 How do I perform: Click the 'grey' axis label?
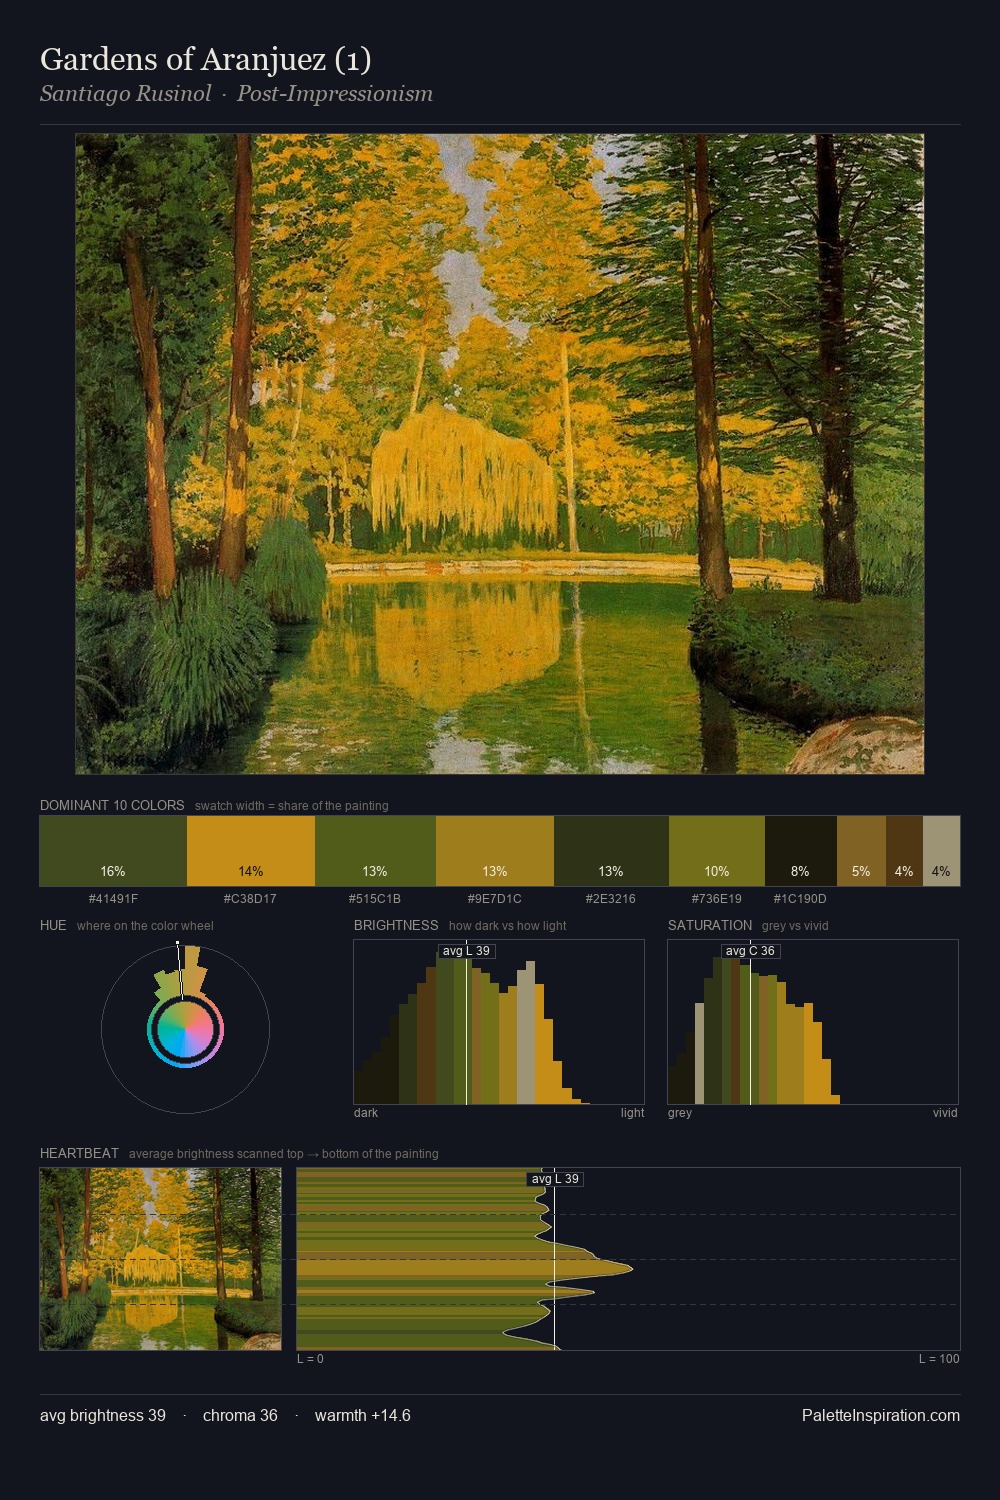(x=680, y=1113)
